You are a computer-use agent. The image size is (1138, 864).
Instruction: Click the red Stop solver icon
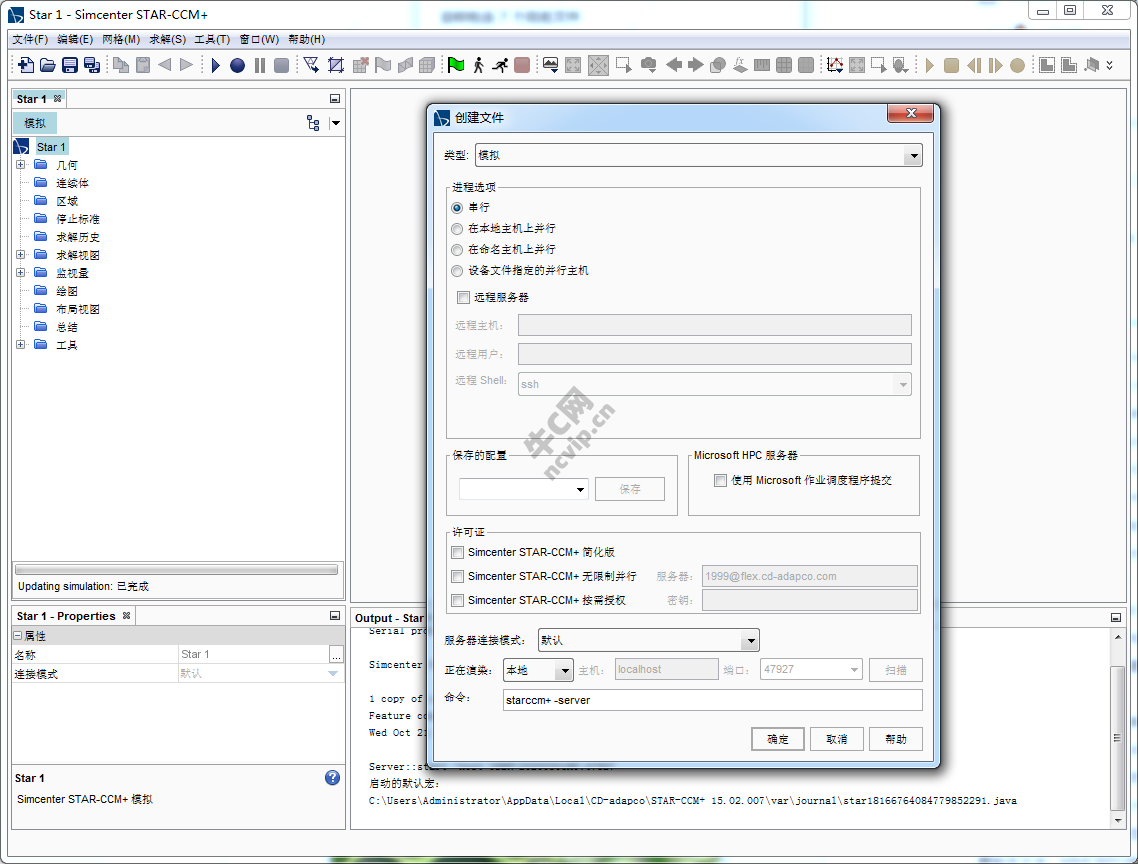click(522, 65)
